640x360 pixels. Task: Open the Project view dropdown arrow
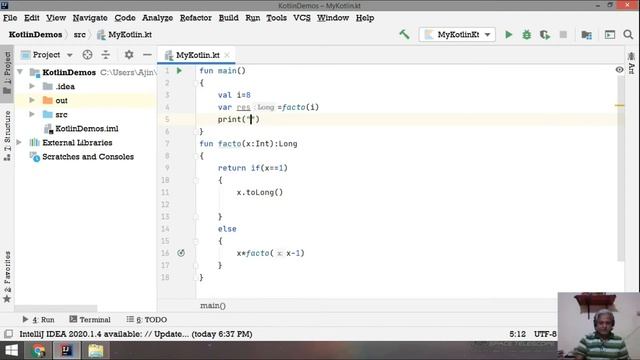[70, 55]
